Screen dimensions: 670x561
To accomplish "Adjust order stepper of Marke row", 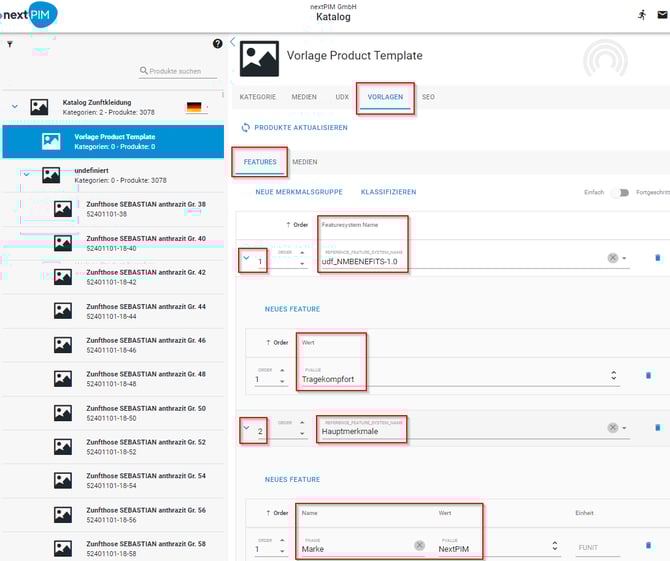I will [282, 545].
